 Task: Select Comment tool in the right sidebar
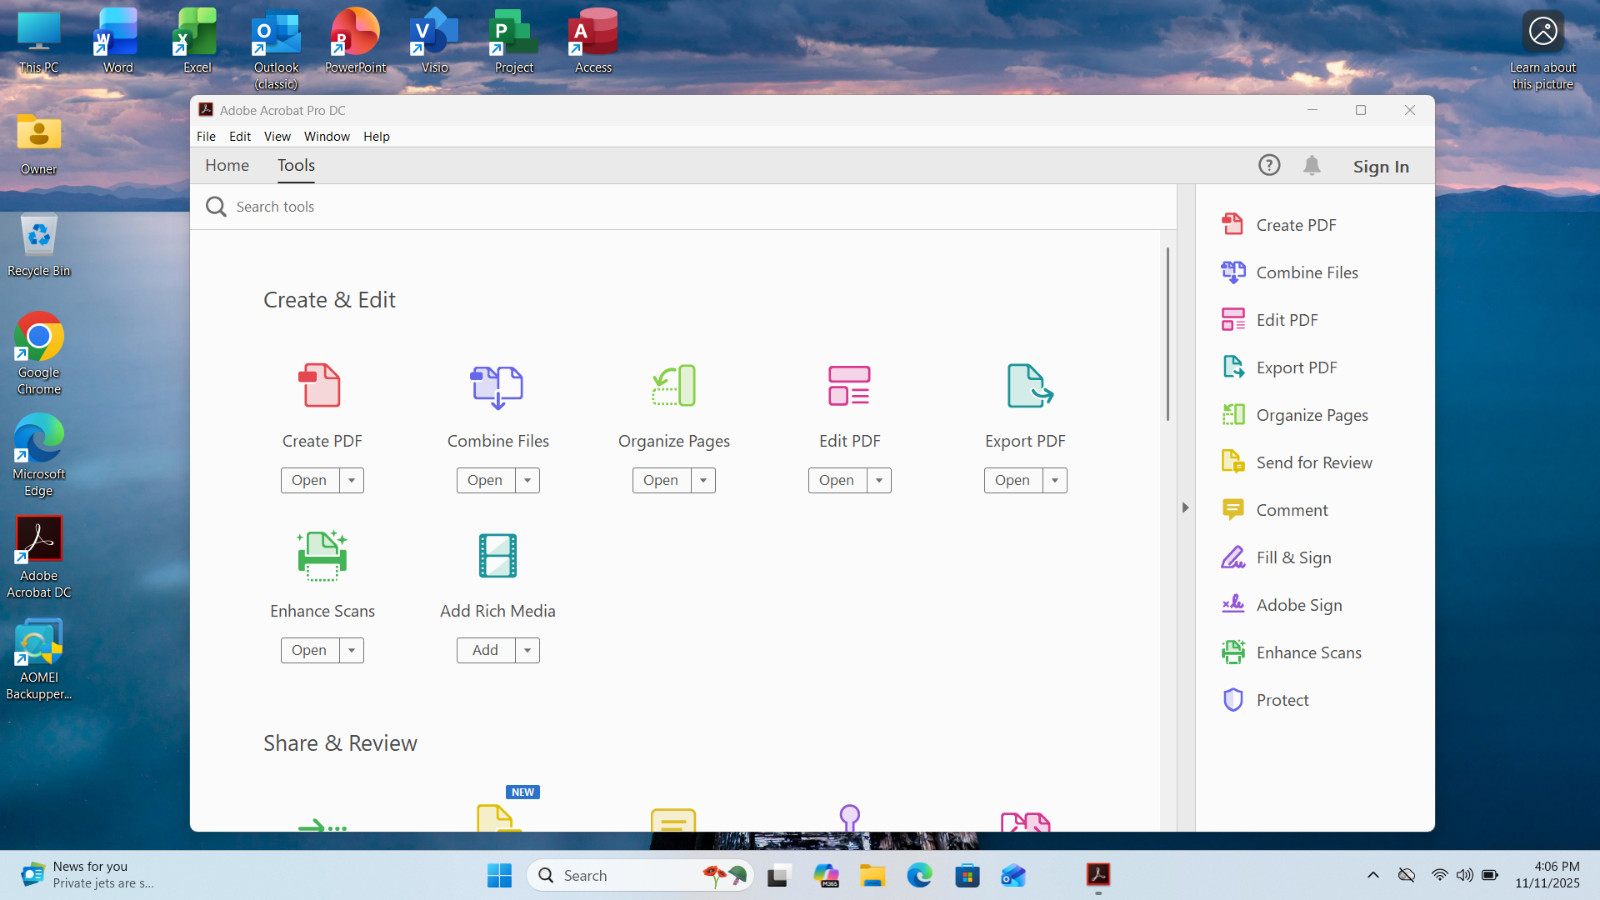tap(1275, 510)
